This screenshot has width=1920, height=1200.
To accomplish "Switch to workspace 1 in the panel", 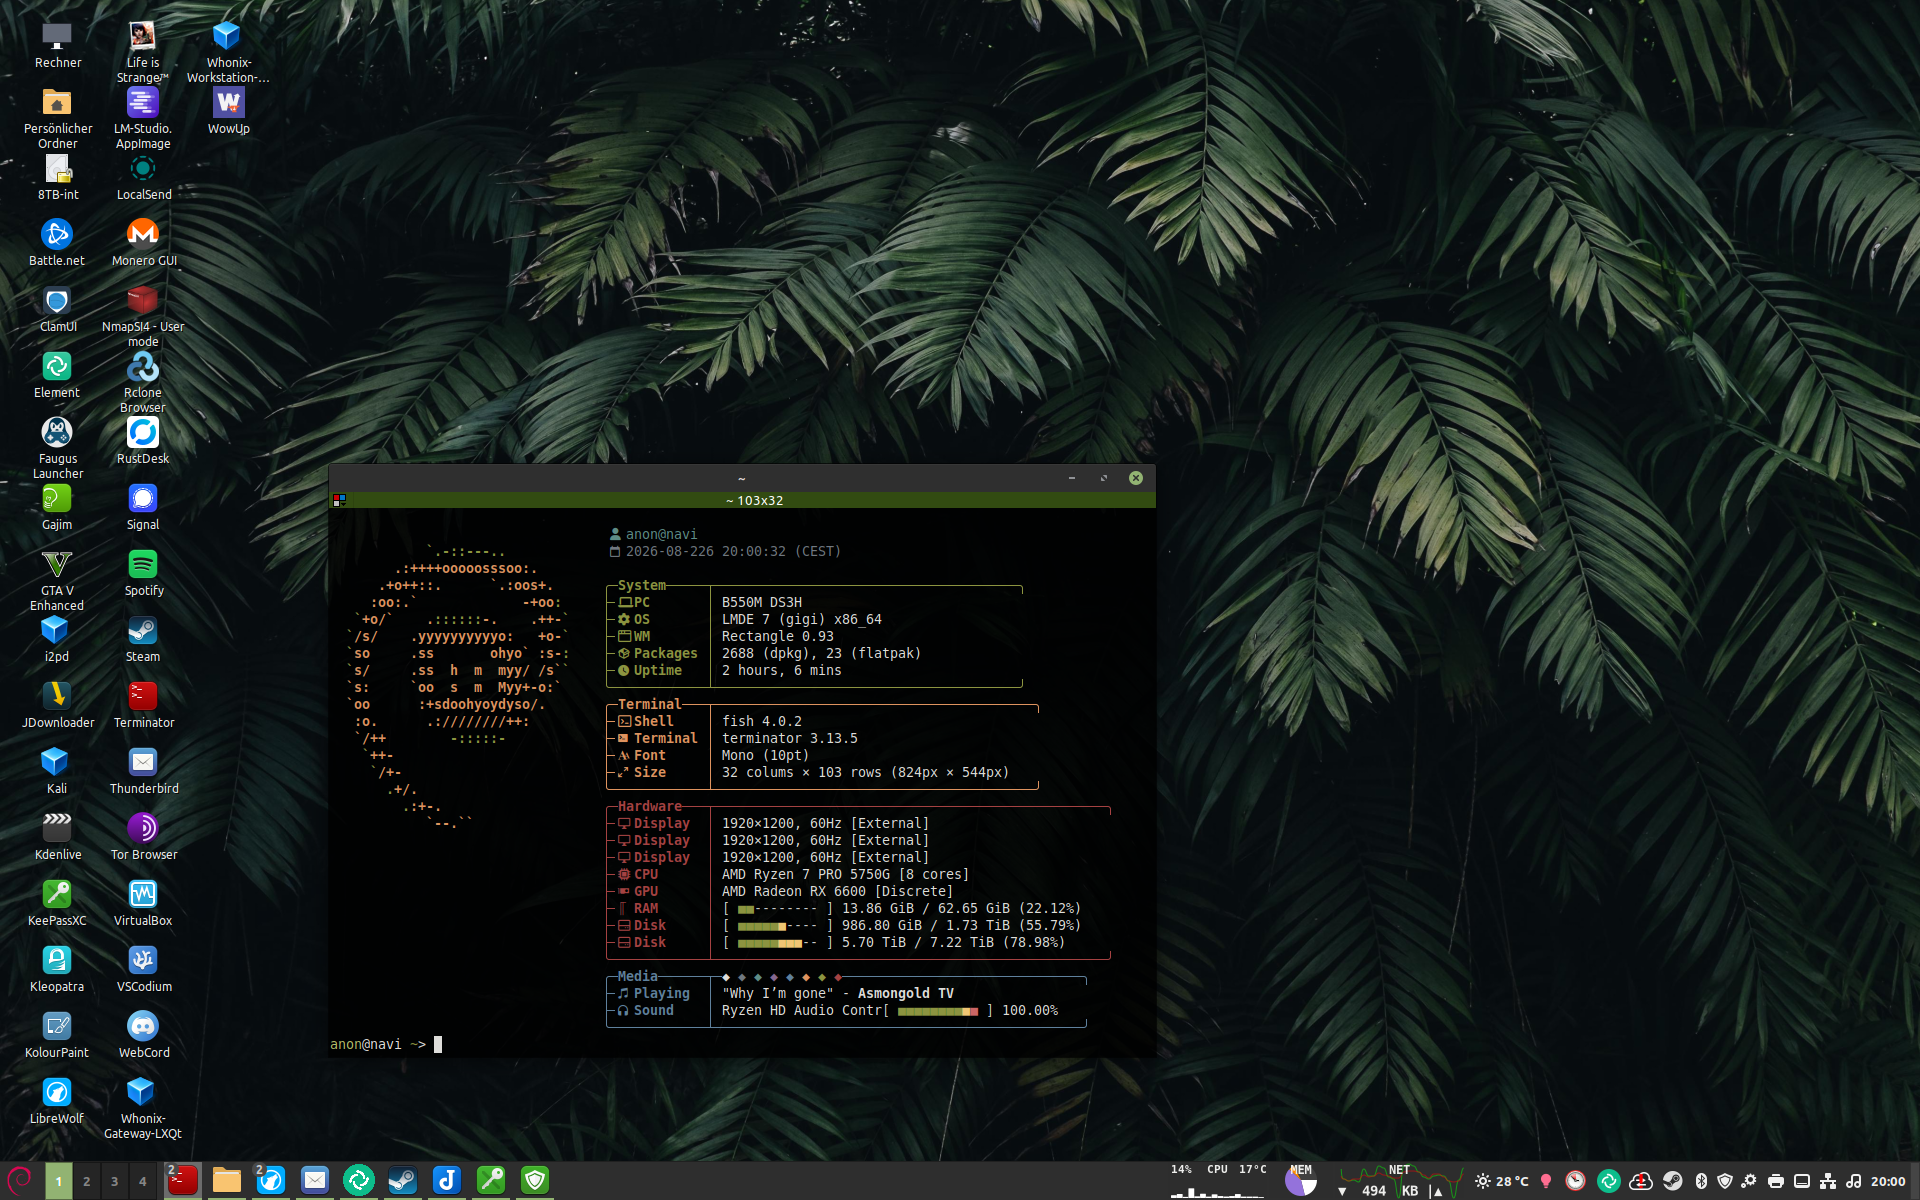I will pyautogui.click(x=58, y=1181).
